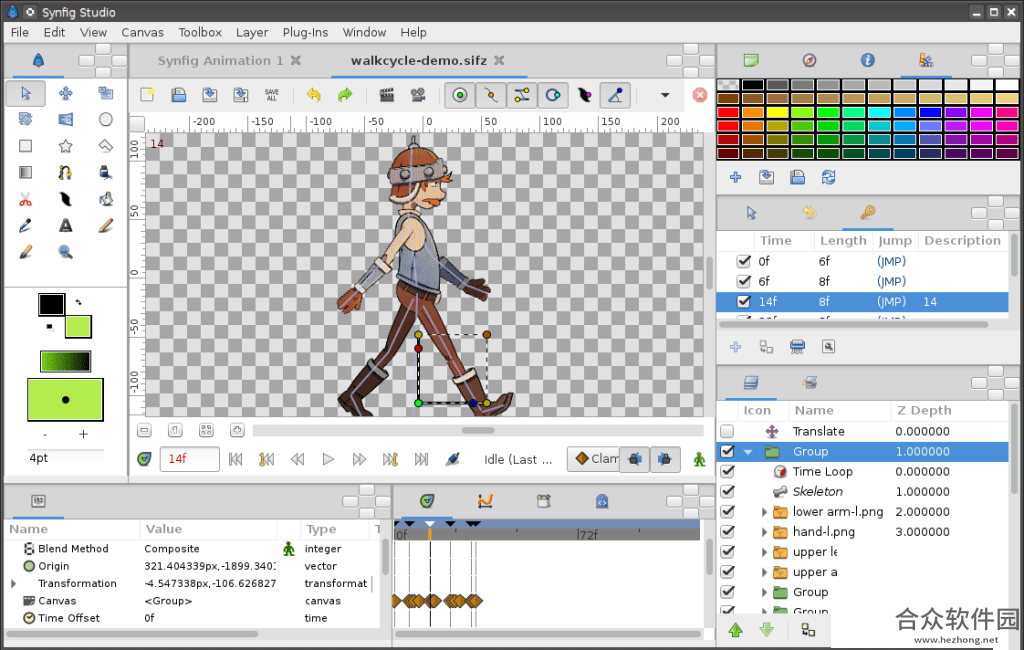
Task: Toggle the lower arm-l.png layer checkbox
Action: pos(727,512)
